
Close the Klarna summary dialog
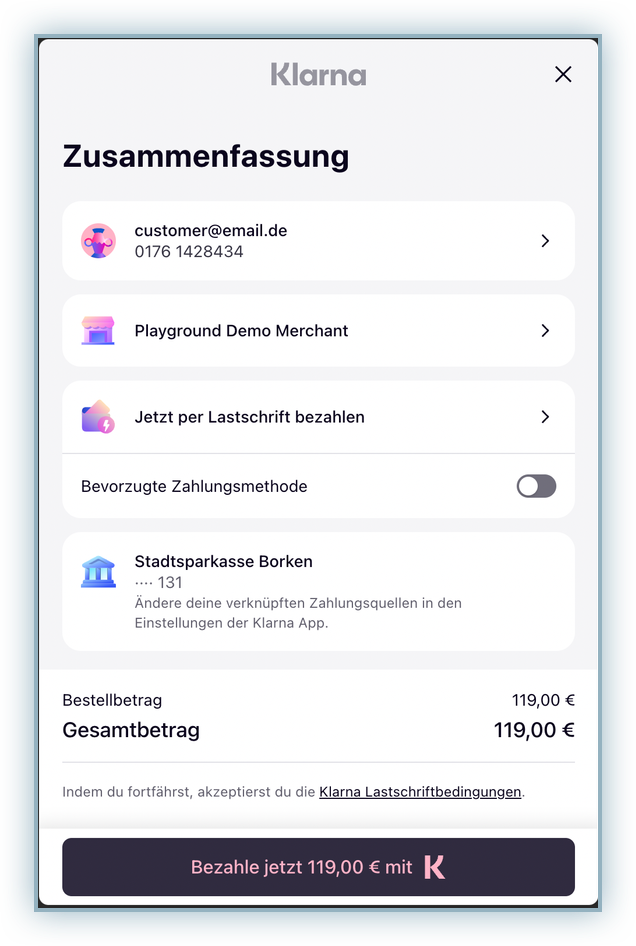pos(563,74)
